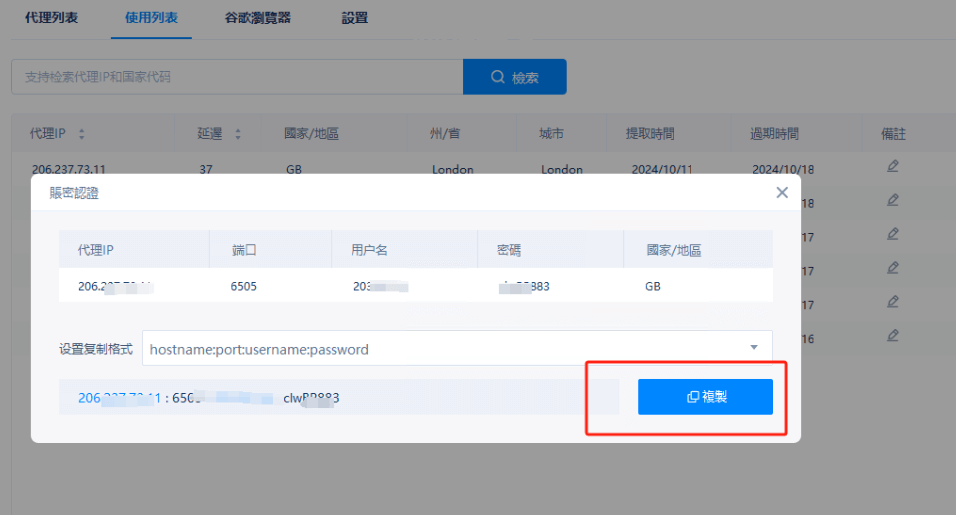Switch to the 代理列表 tab
Screen dimensions: 956x515
(x=51, y=18)
